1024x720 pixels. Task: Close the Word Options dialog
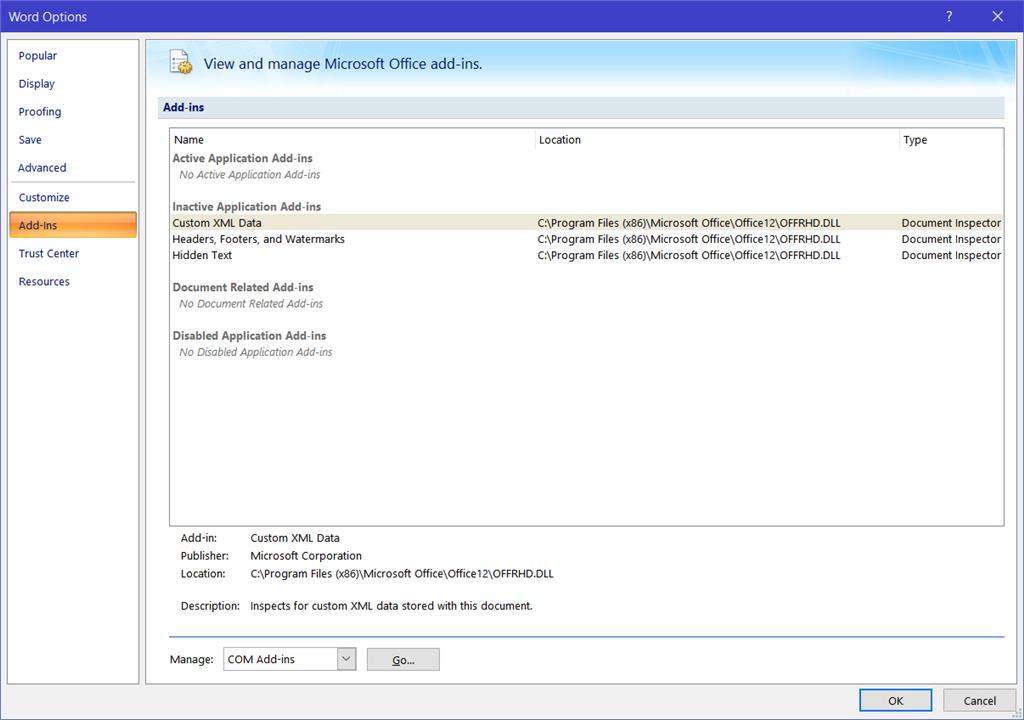[x=997, y=16]
